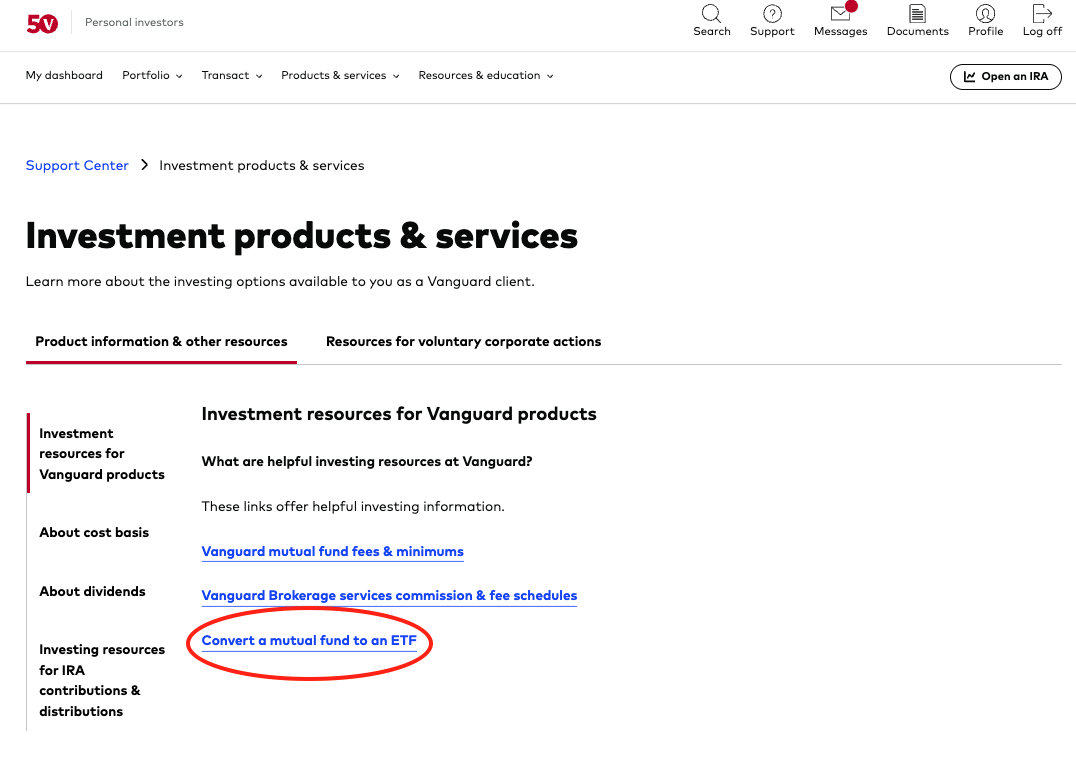Expand Products & services chevron
The image size is (1076, 767).
click(x=396, y=76)
